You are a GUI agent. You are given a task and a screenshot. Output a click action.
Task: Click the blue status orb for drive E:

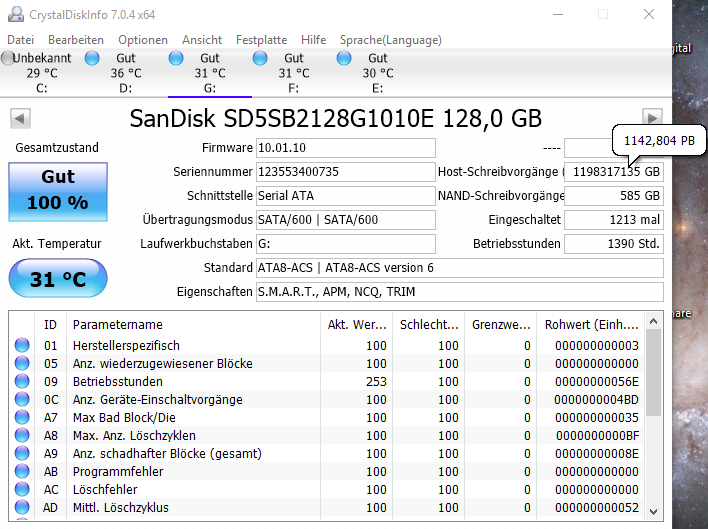[x=344, y=58]
